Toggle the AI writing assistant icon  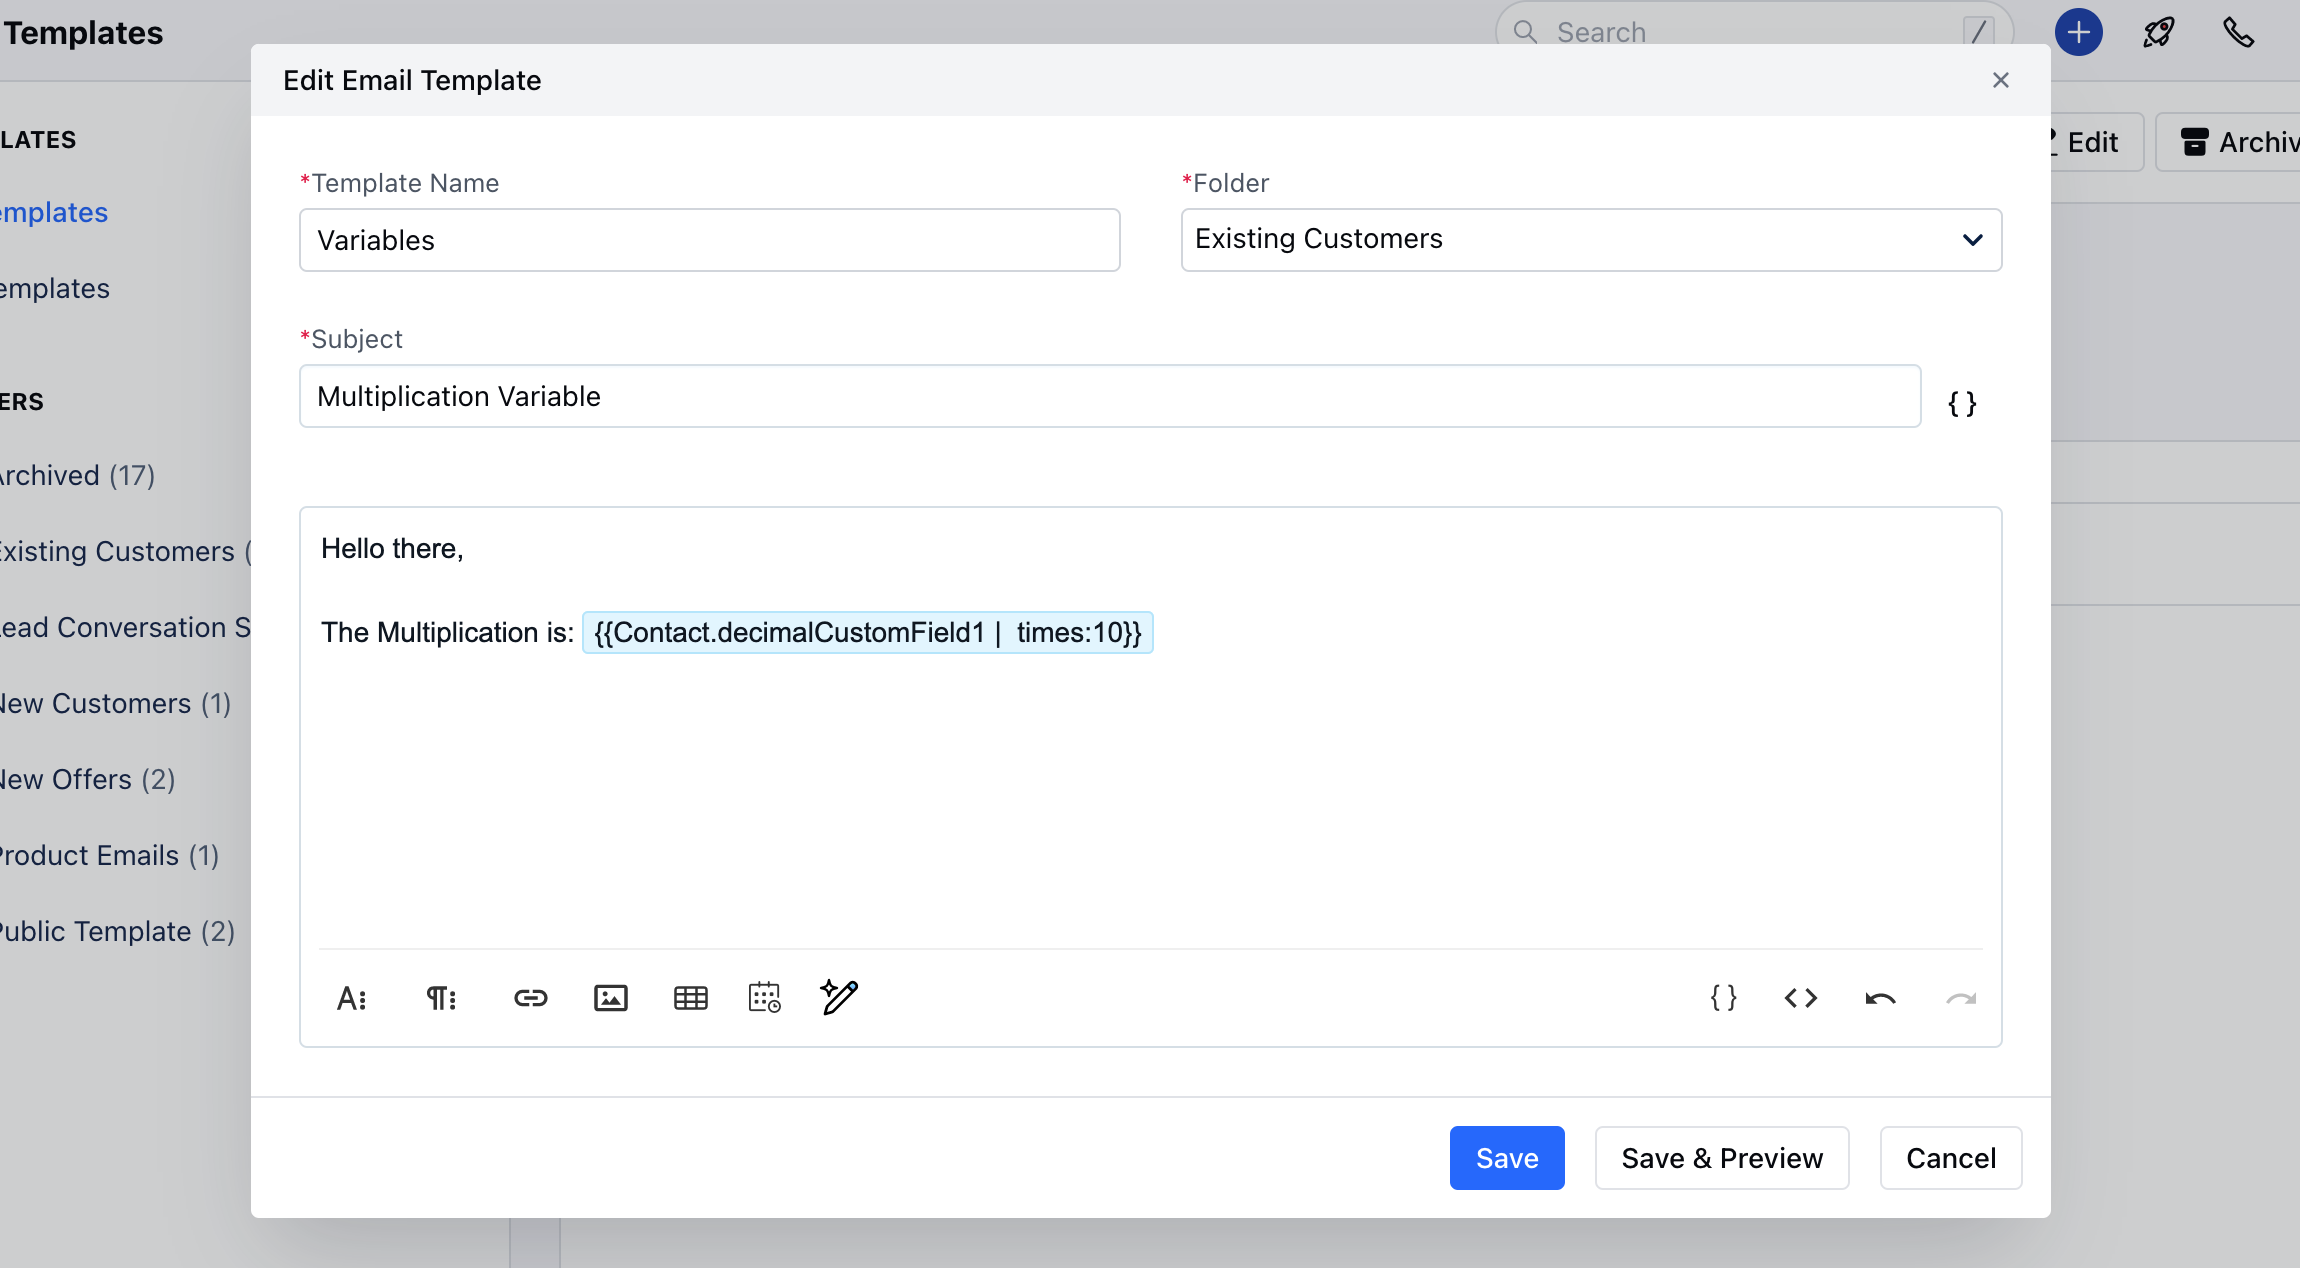pyautogui.click(x=840, y=996)
